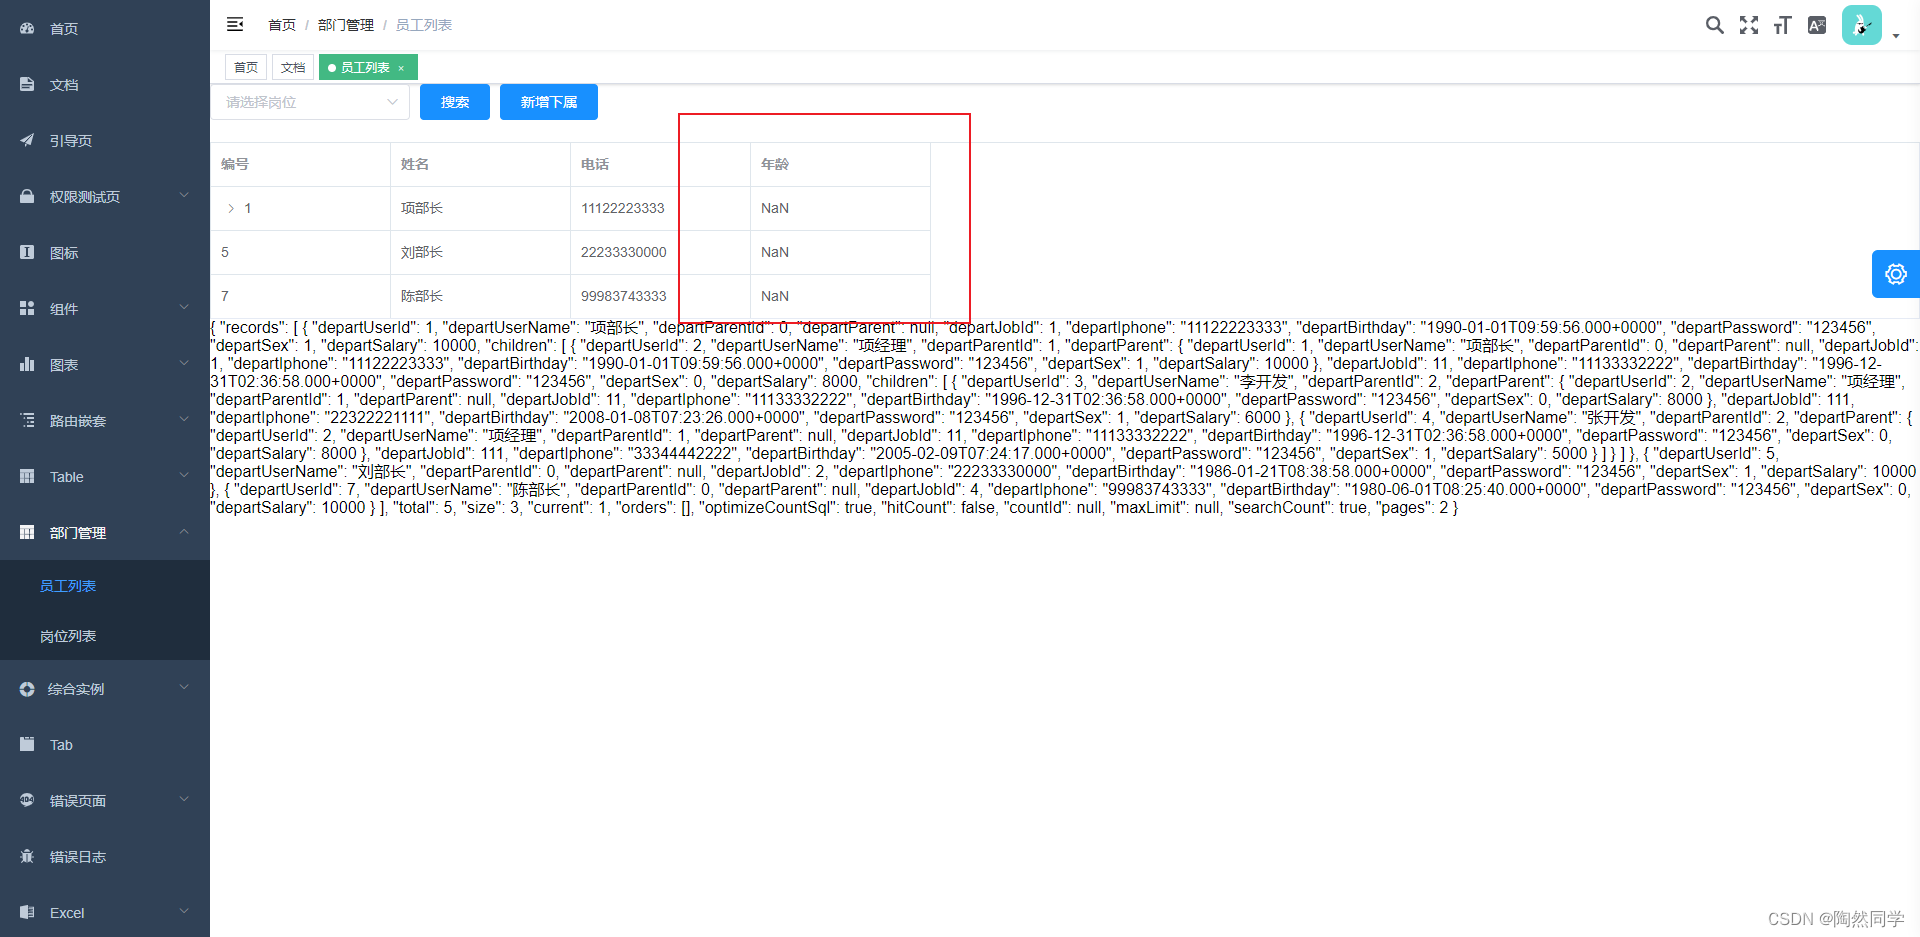
Task: Expand the Excel menu chevron
Action: coord(184,911)
